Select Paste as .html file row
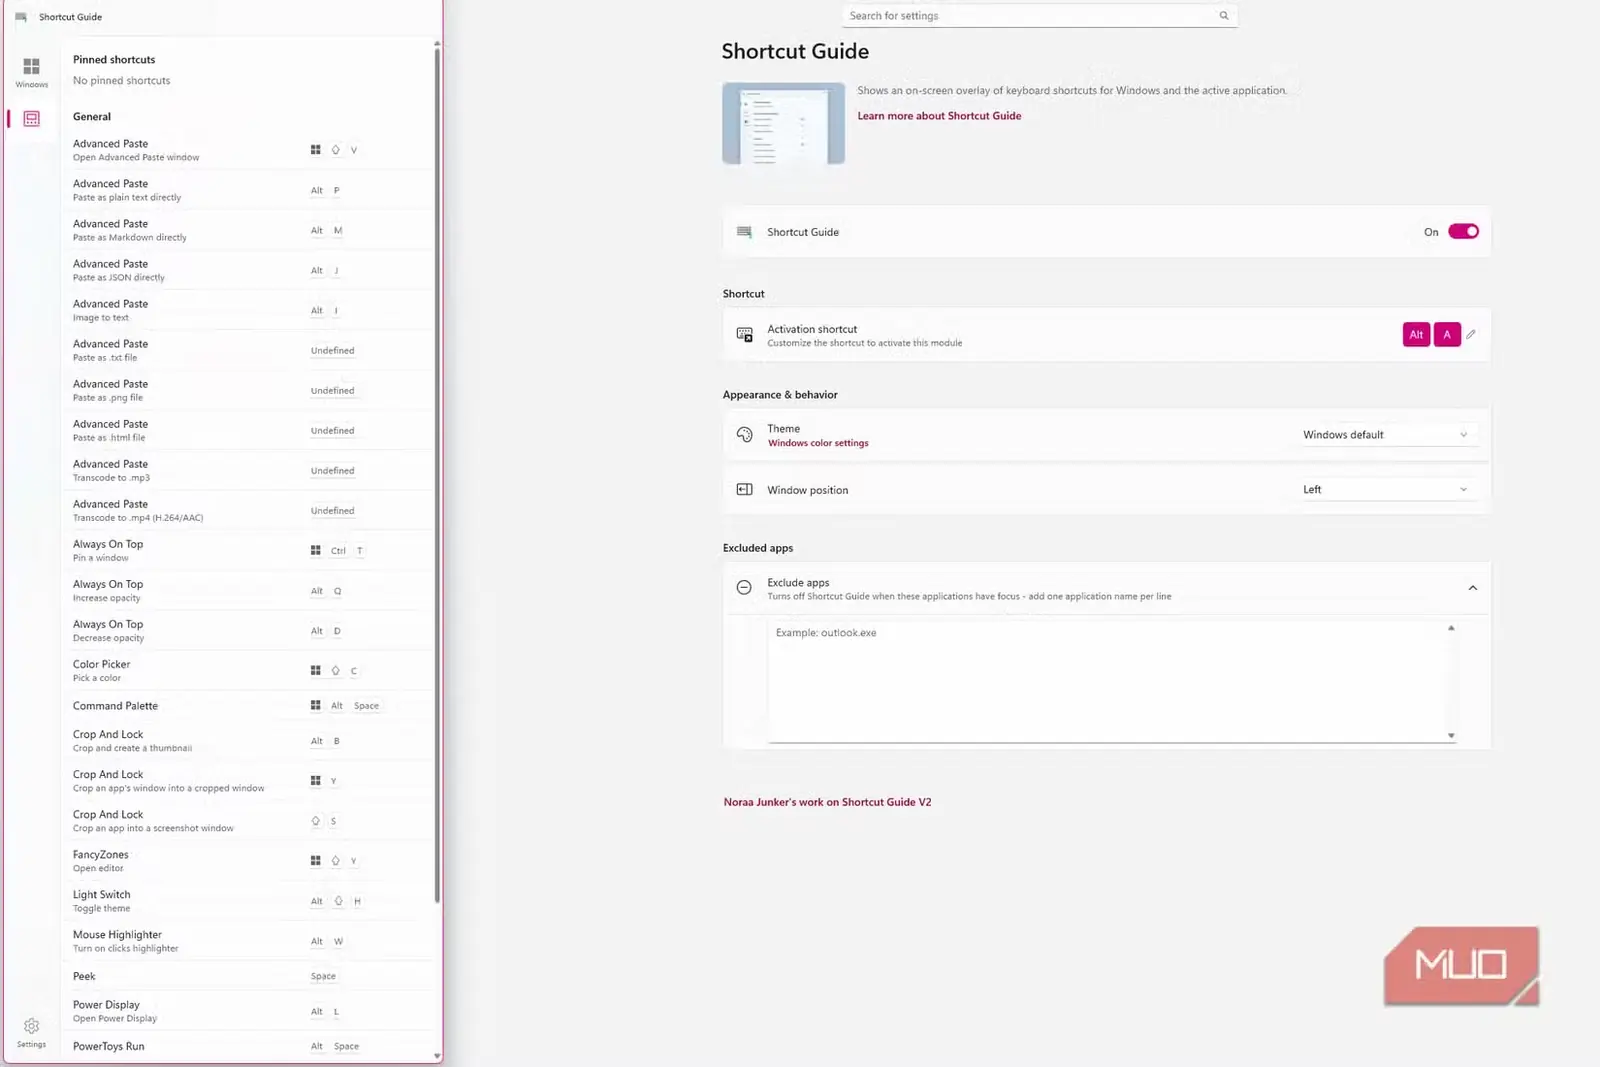The width and height of the screenshot is (1600, 1067). [247, 430]
